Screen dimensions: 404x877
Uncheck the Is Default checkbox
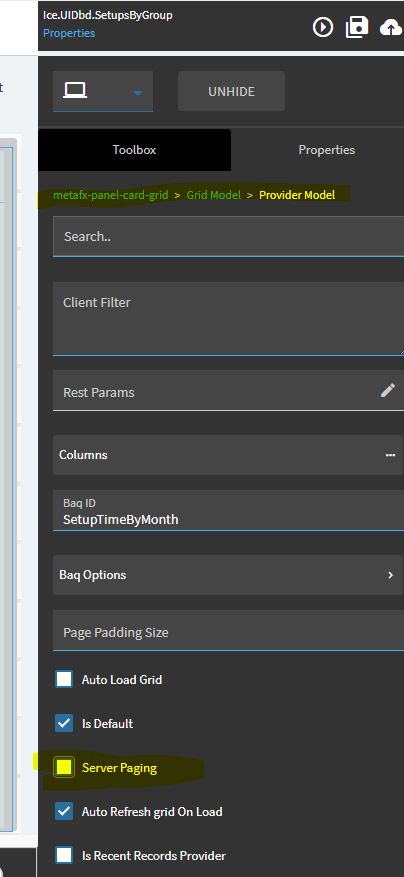click(x=64, y=723)
